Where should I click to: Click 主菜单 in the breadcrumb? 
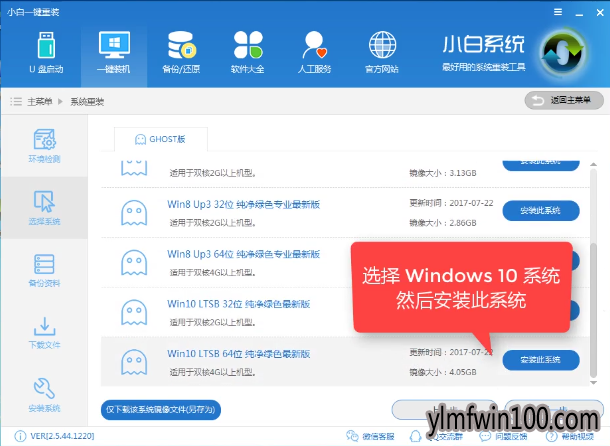point(40,102)
